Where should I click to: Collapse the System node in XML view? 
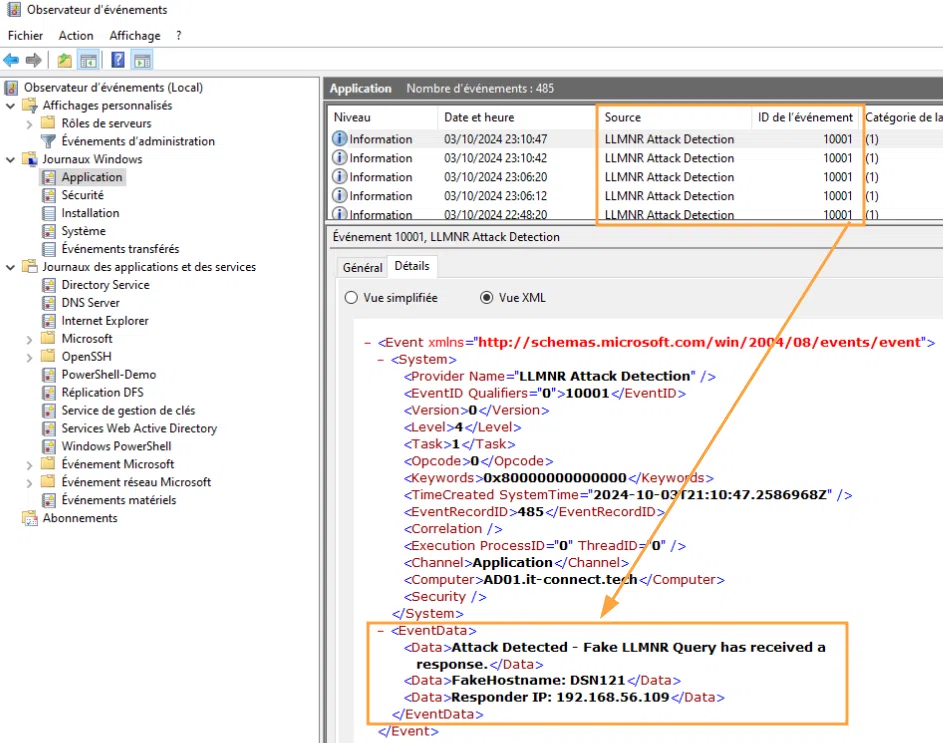click(x=382, y=360)
